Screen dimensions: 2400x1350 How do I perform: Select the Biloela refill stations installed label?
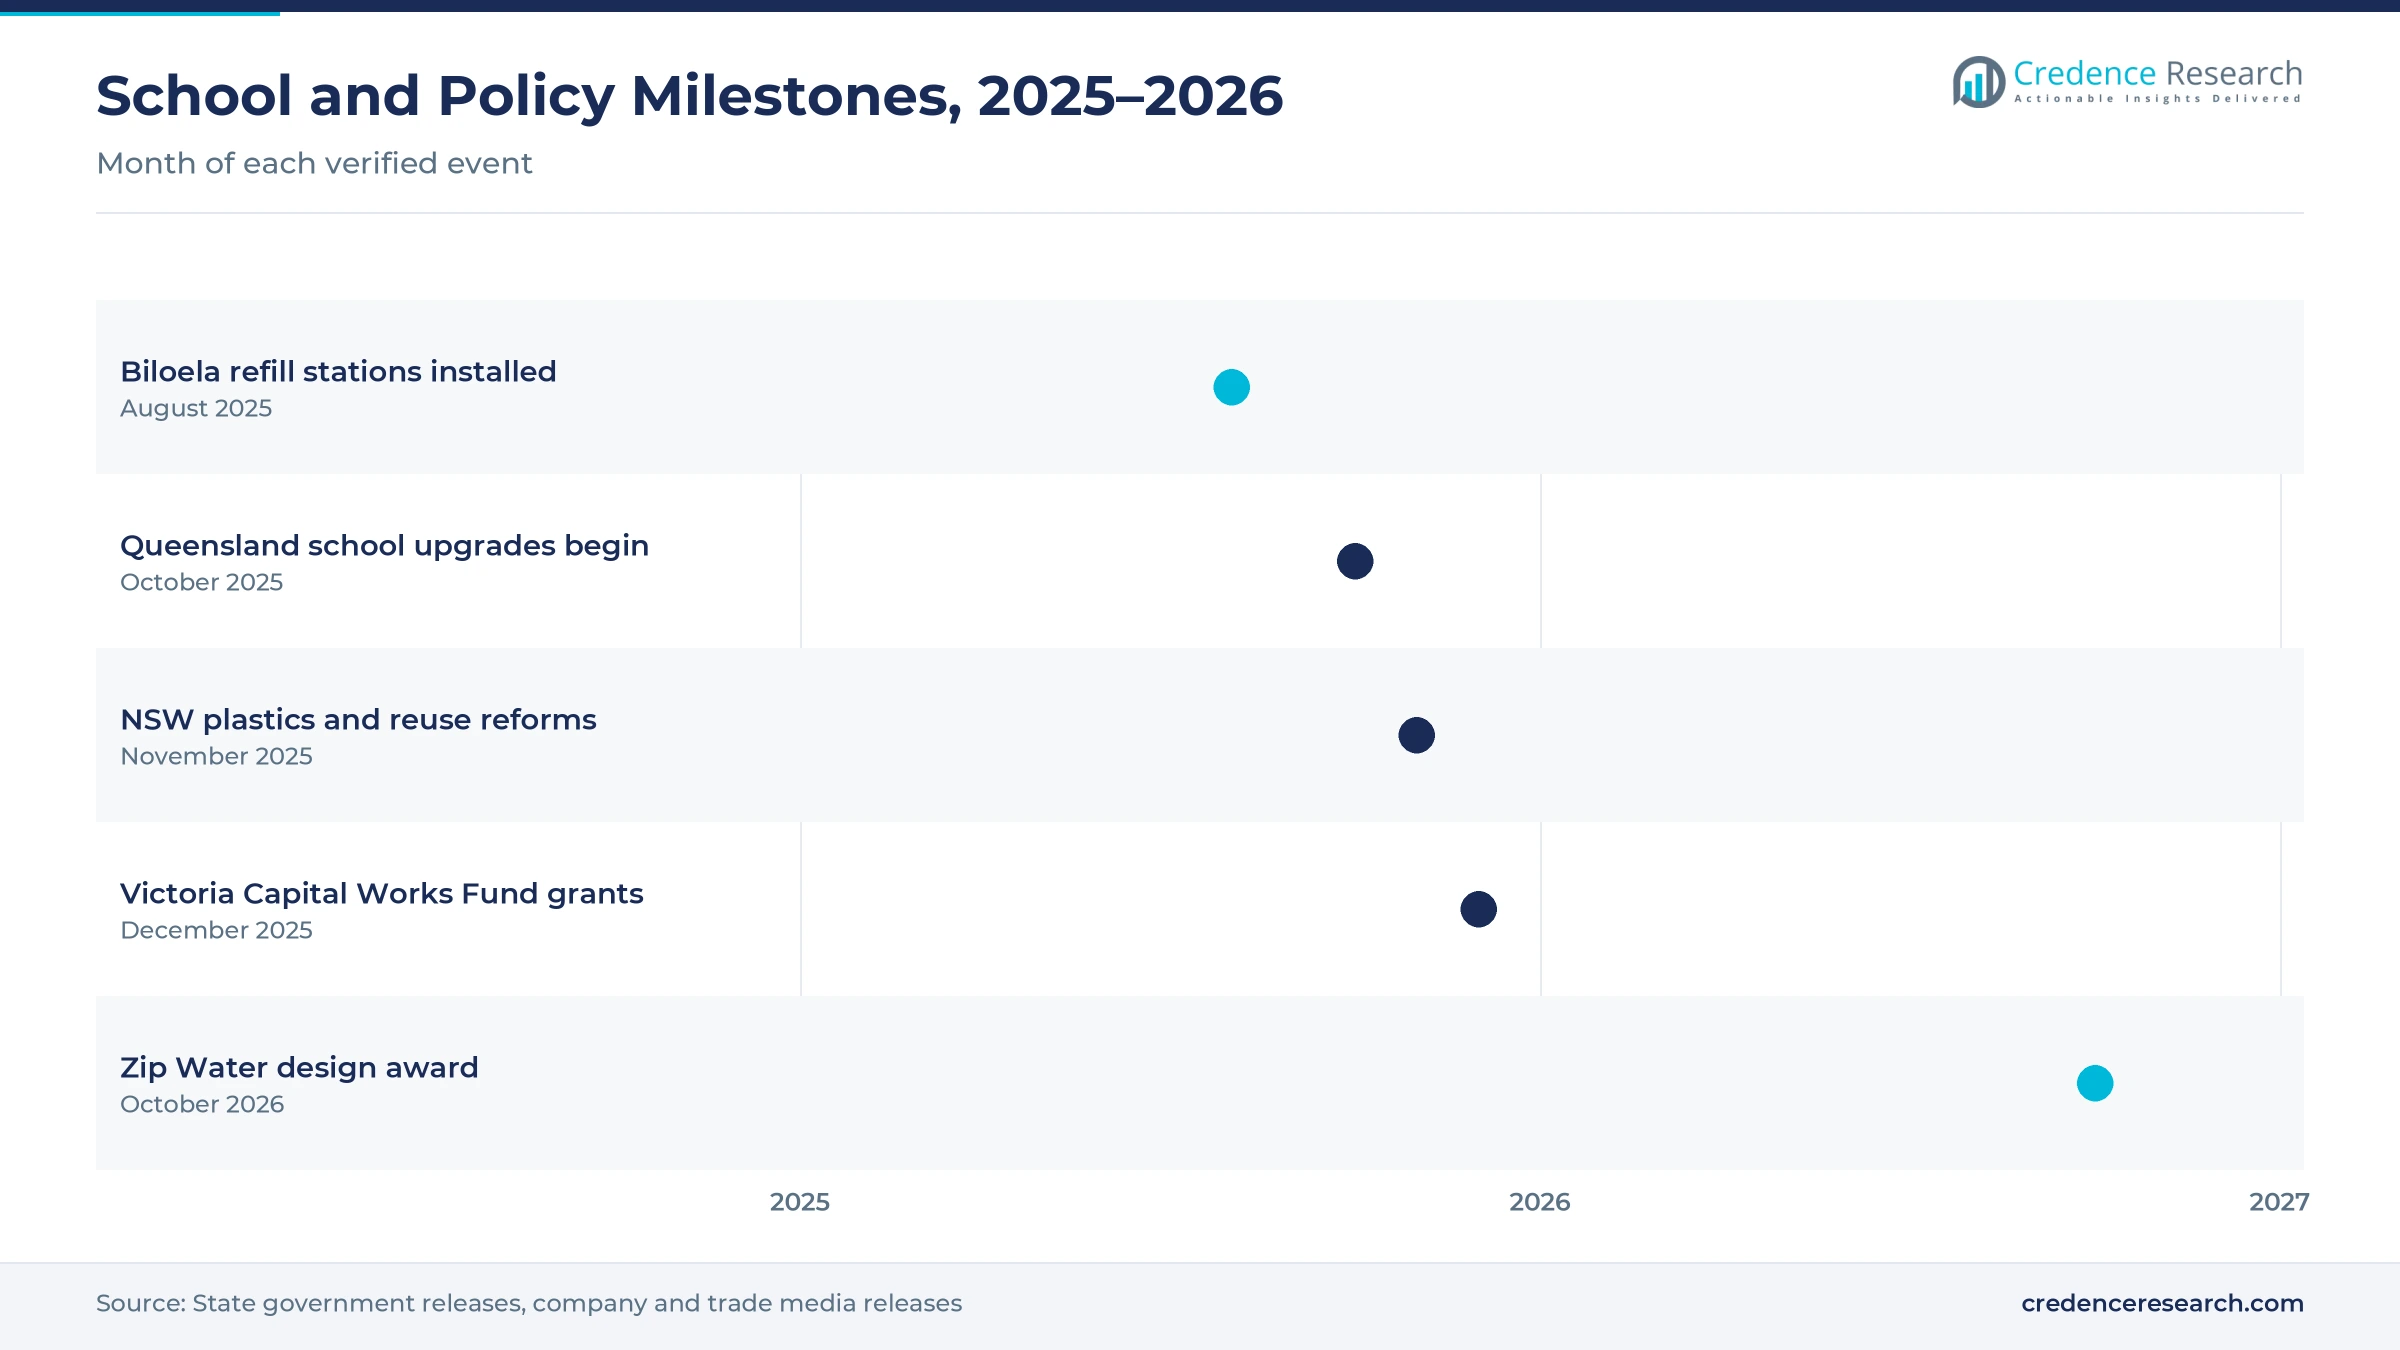(338, 371)
